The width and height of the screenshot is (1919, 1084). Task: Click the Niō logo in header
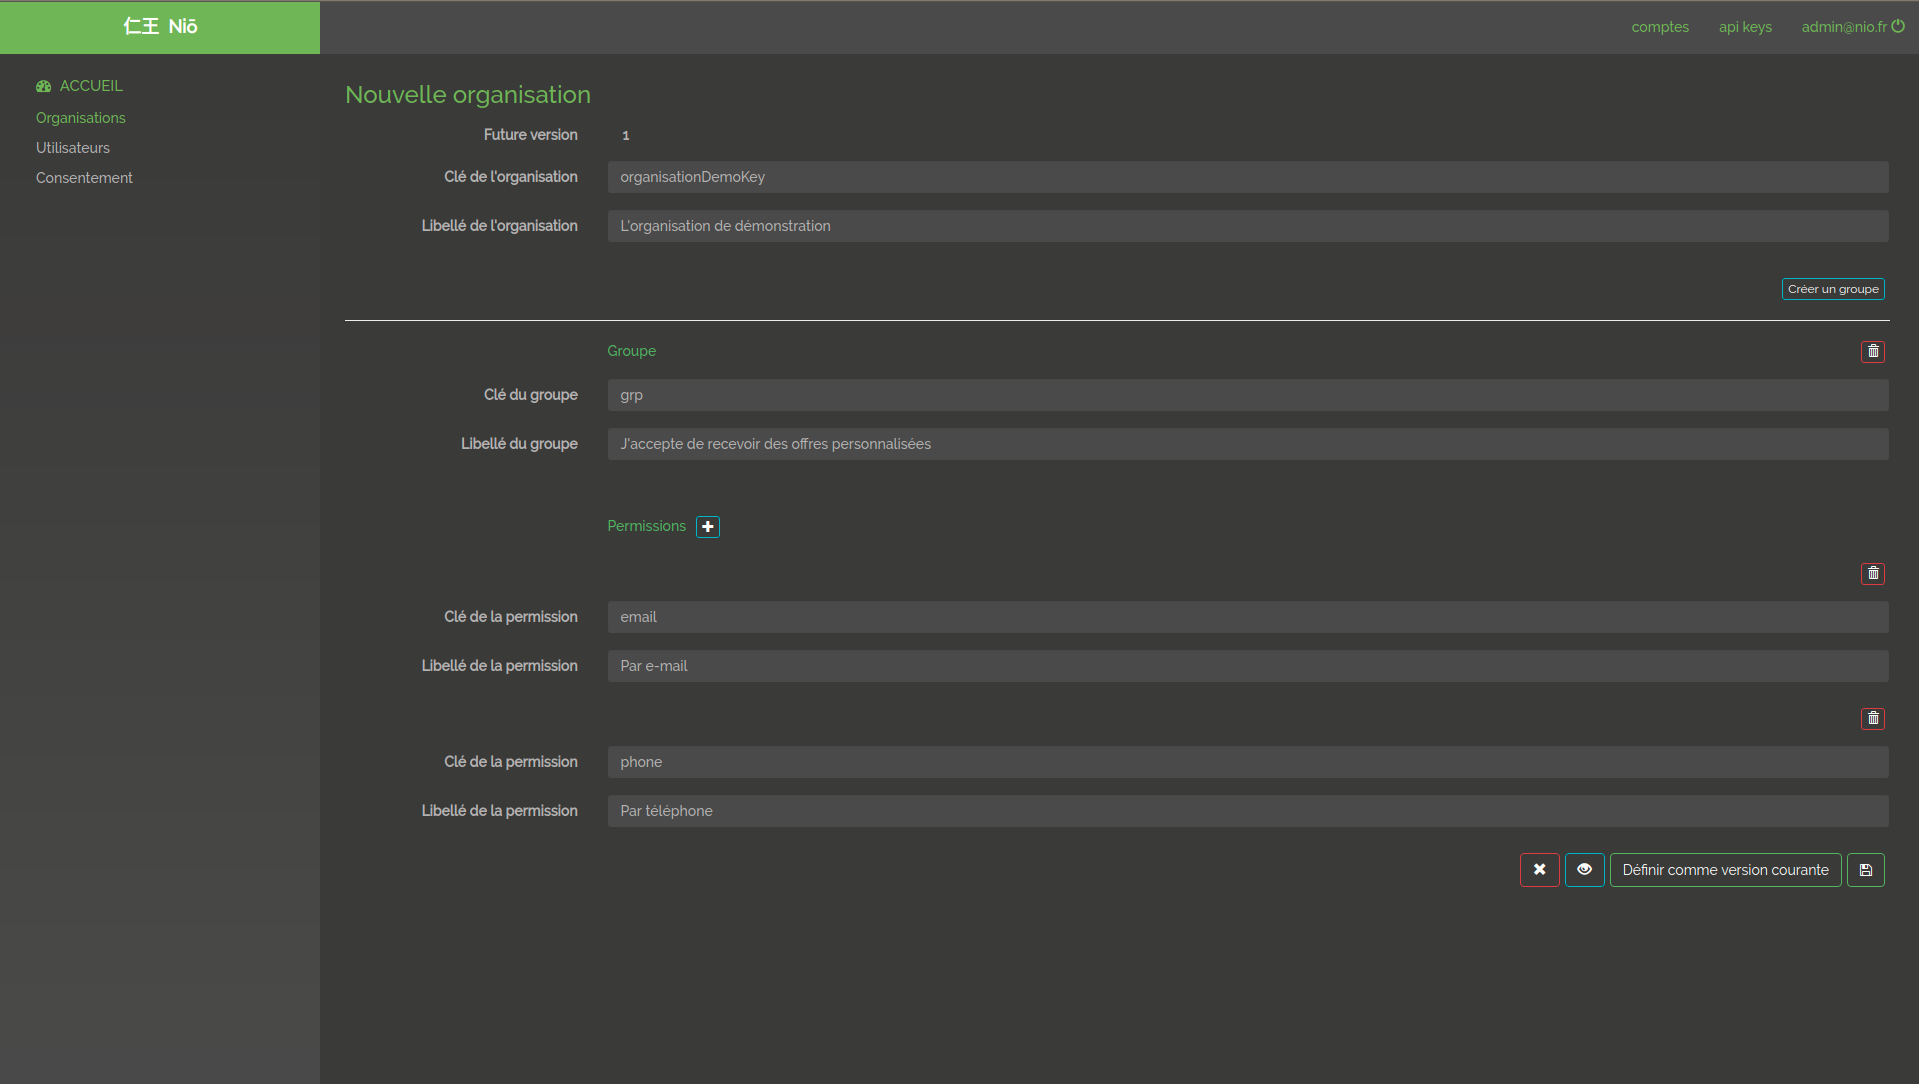[160, 27]
